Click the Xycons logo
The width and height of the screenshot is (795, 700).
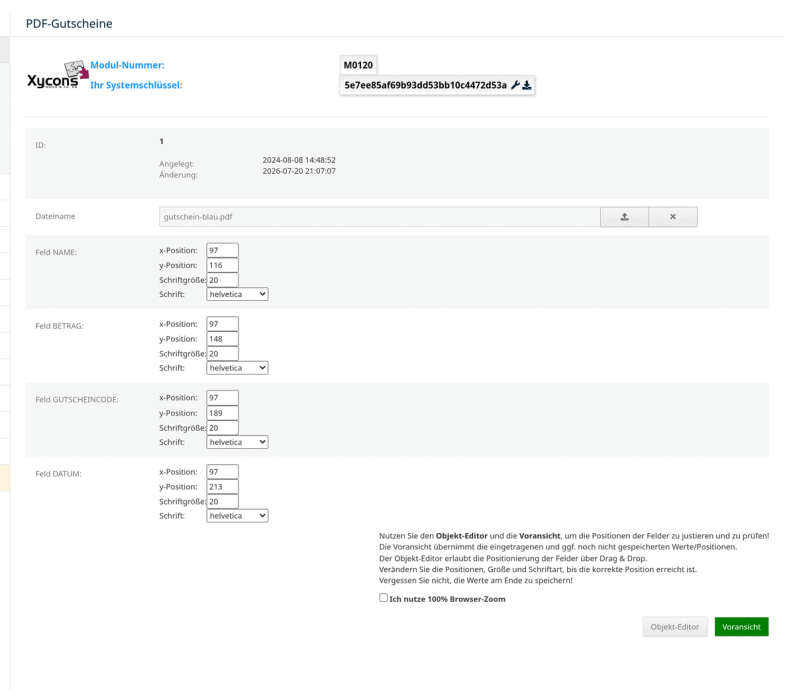[57, 76]
